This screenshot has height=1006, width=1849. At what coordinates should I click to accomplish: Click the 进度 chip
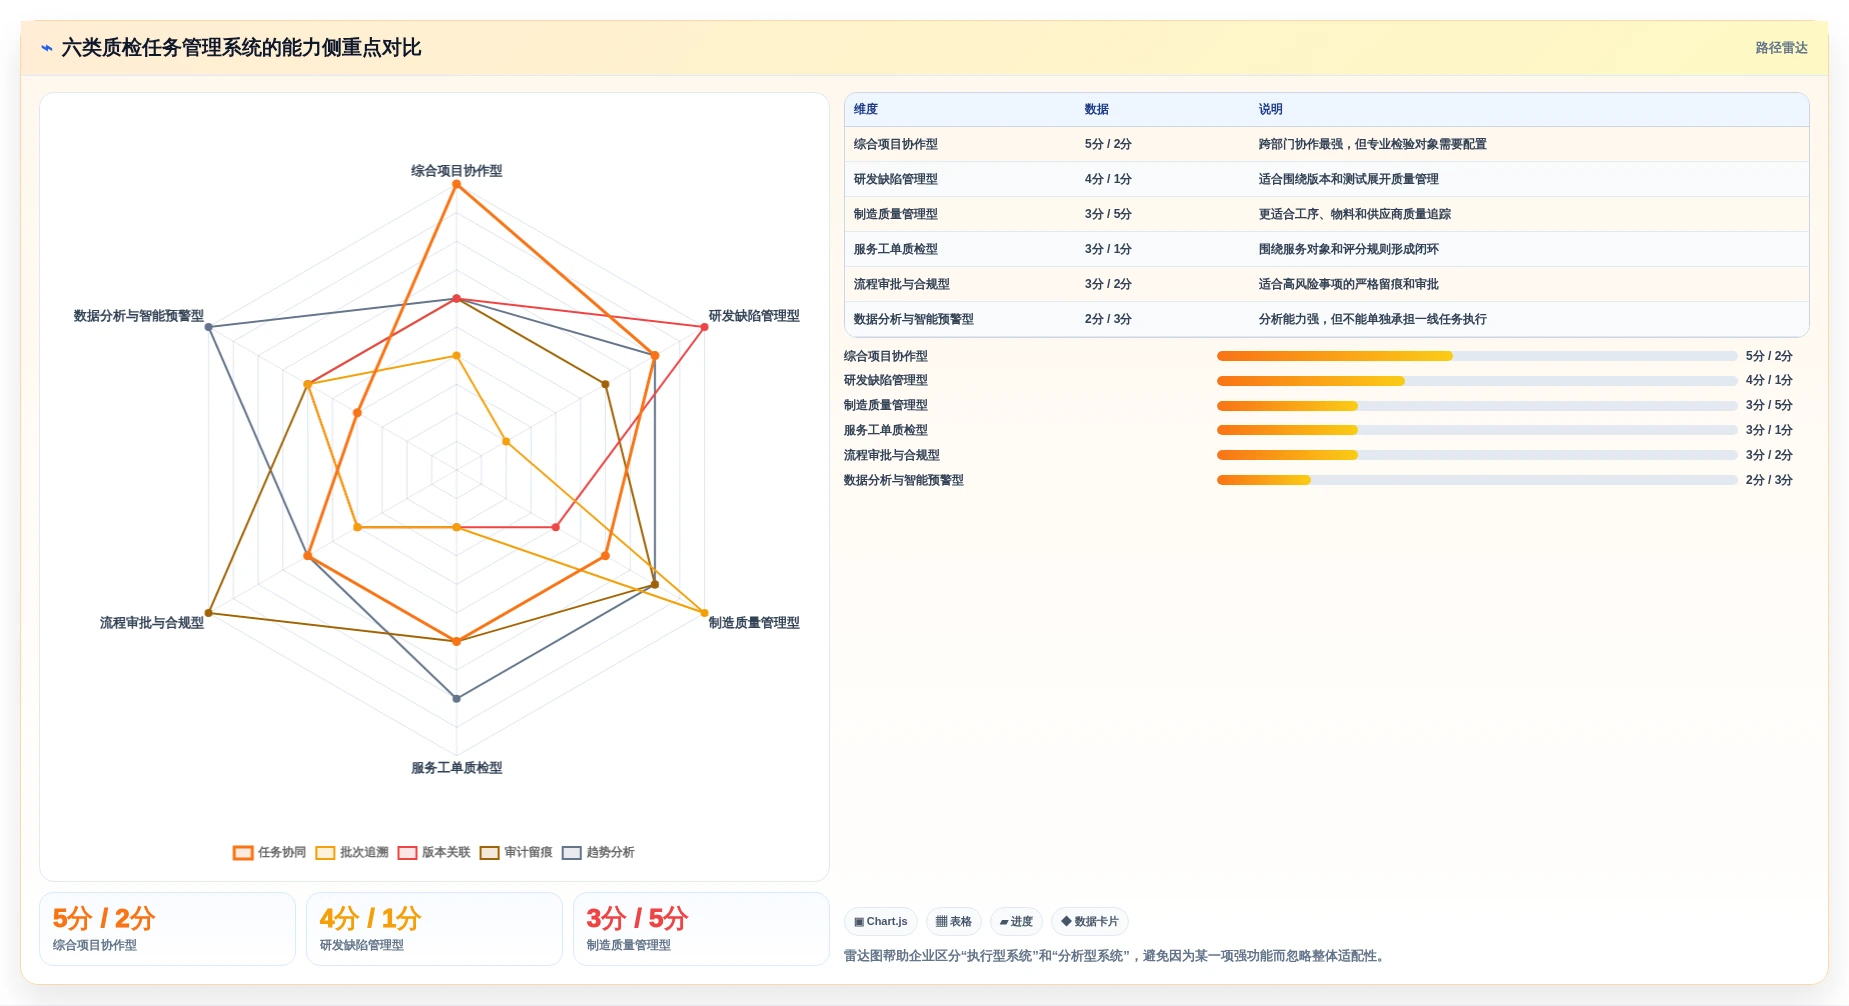pos(1016,921)
